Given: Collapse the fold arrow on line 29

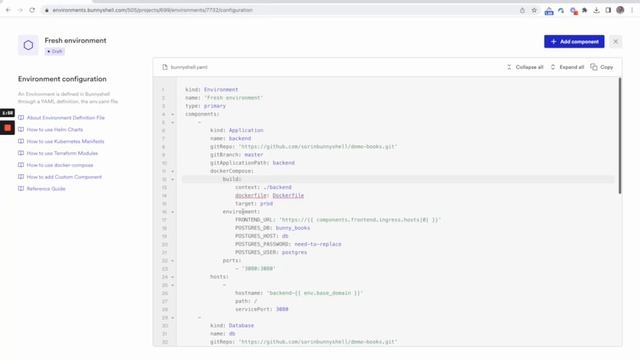Looking at the screenshot, I should pyautogui.click(x=172, y=318).
